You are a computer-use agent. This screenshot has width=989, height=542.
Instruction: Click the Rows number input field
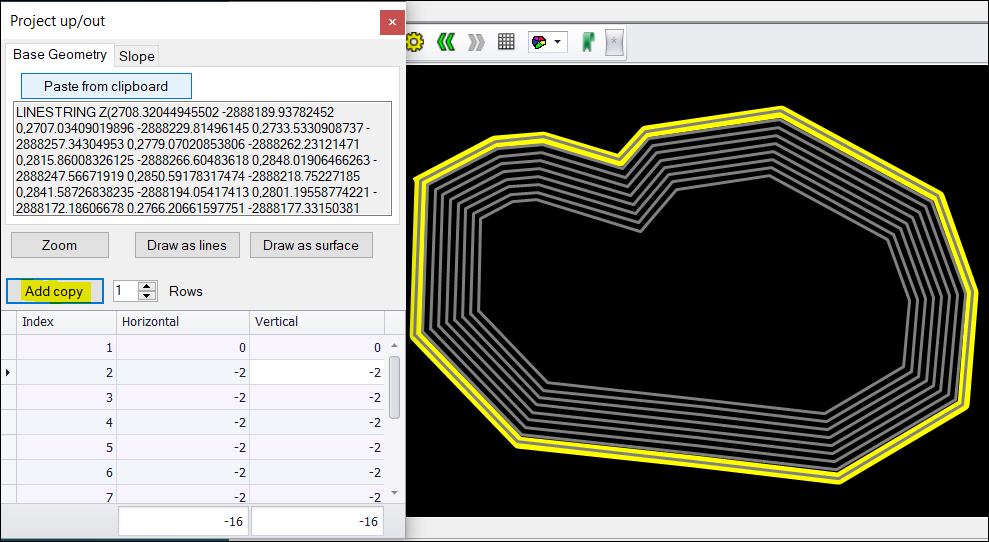[x=124, y=291]
